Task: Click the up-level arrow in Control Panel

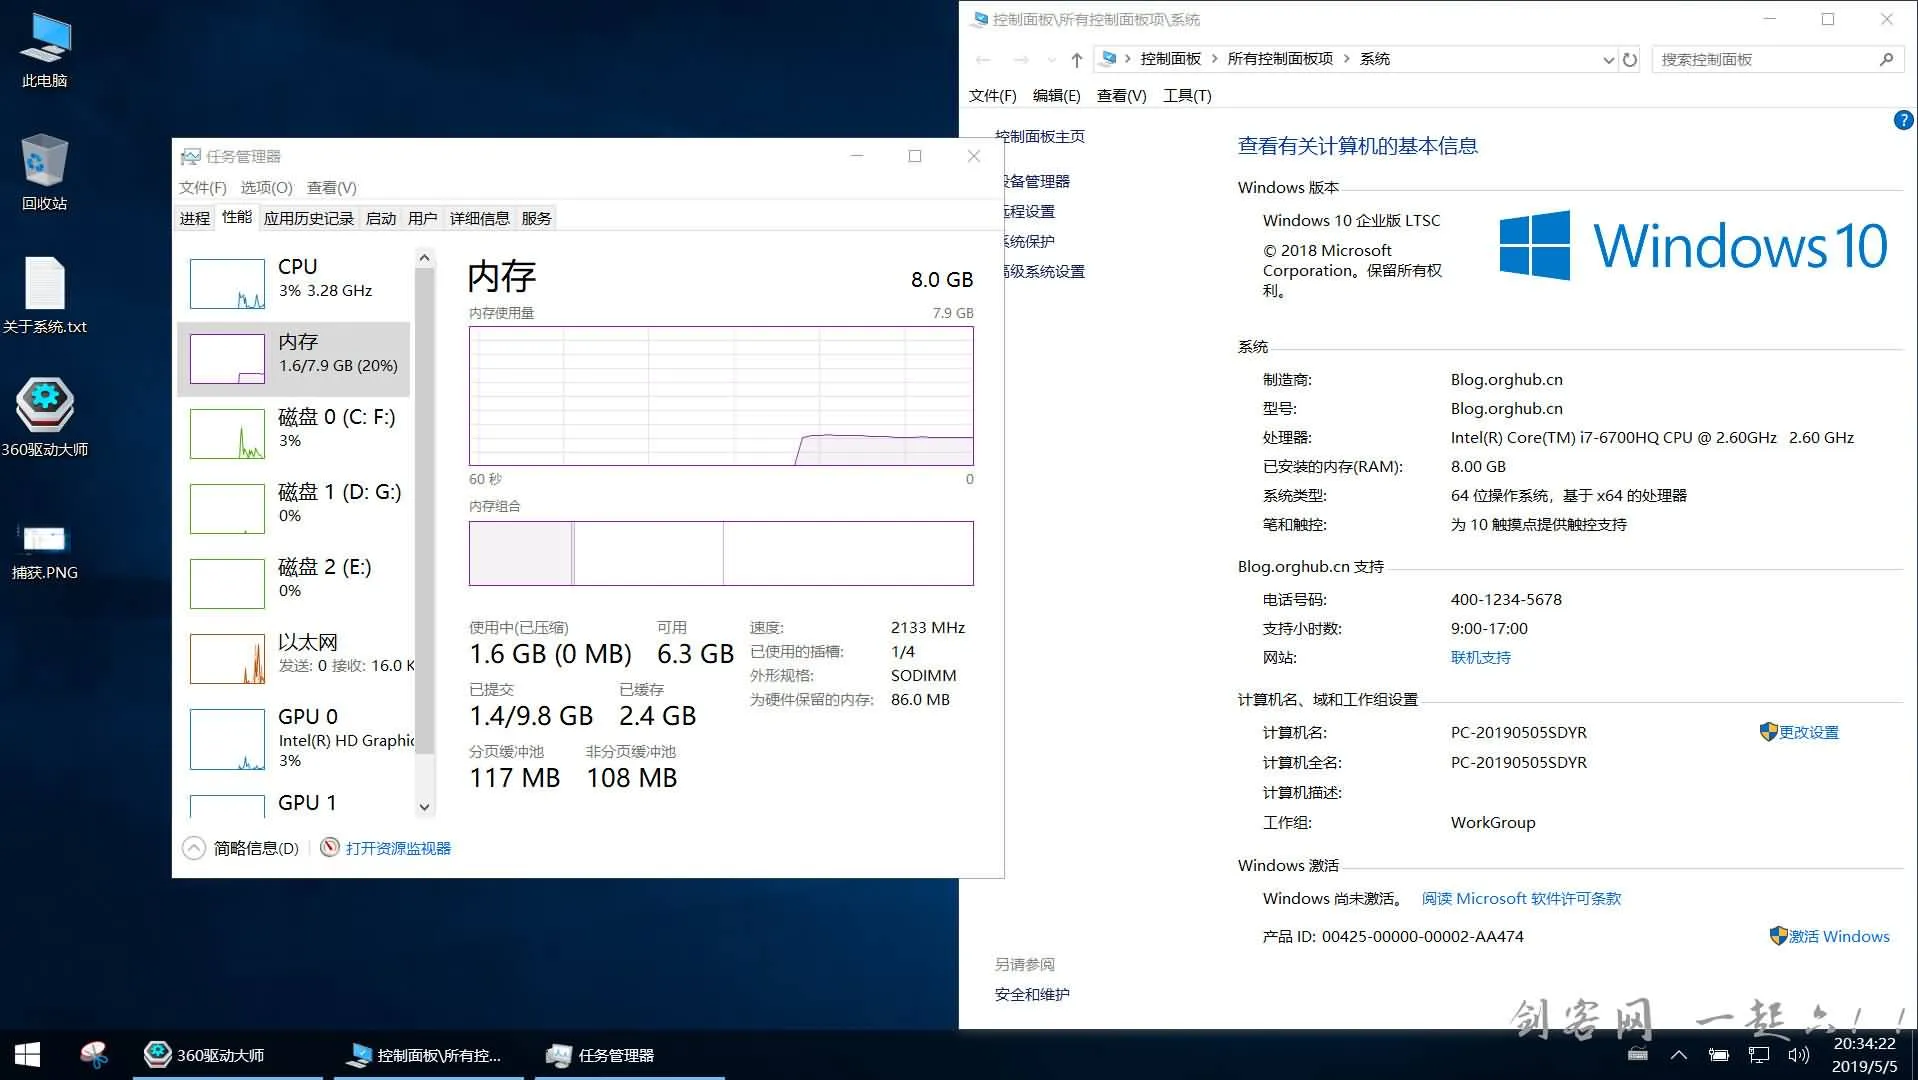Action: click(1077, 60)
